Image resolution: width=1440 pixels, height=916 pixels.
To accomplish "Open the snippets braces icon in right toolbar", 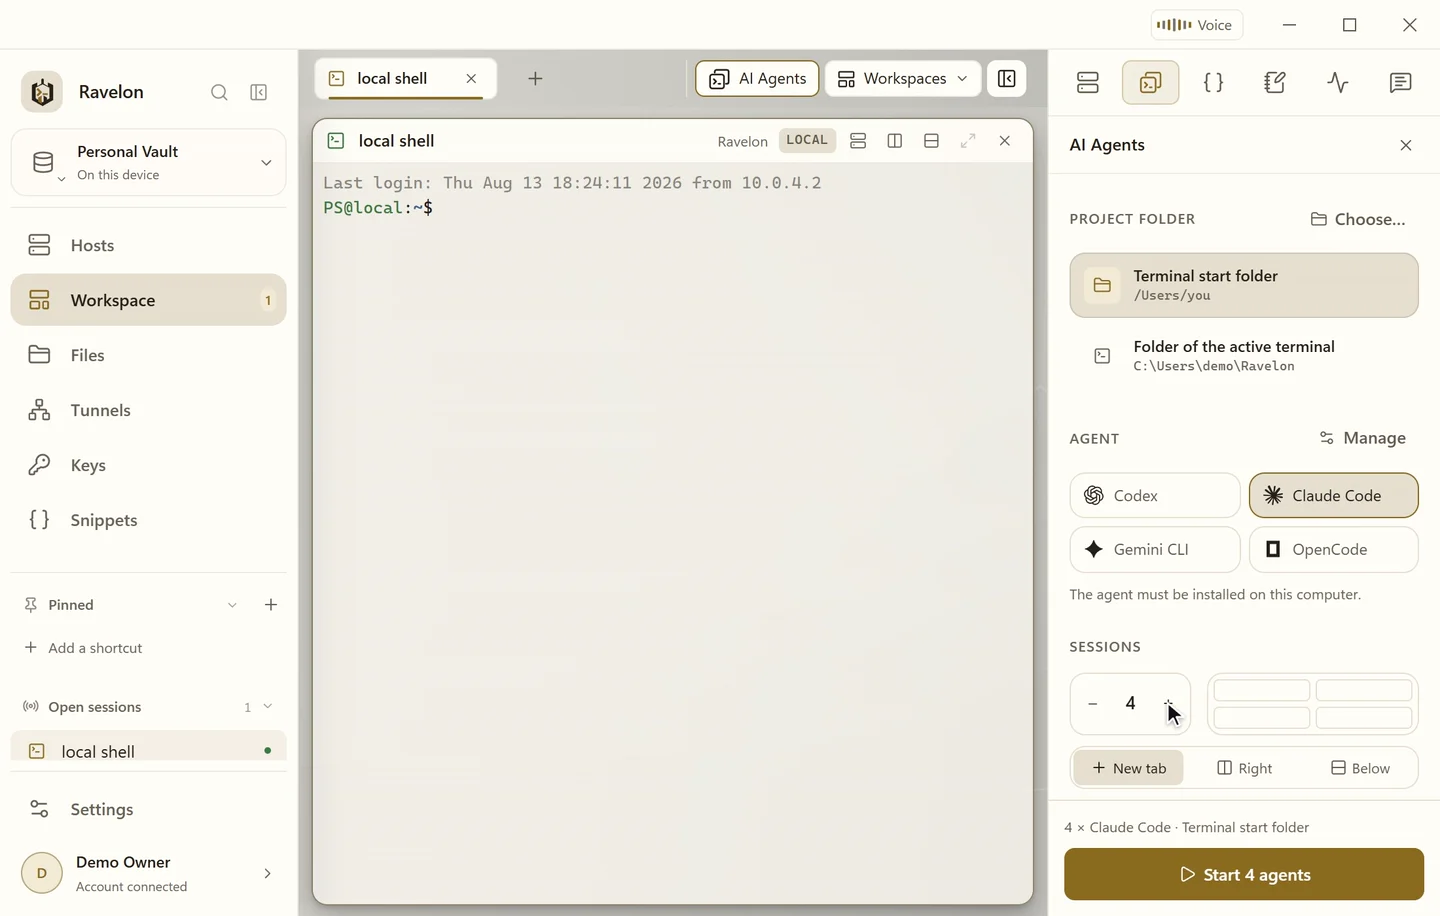I will pos(1213,83).
